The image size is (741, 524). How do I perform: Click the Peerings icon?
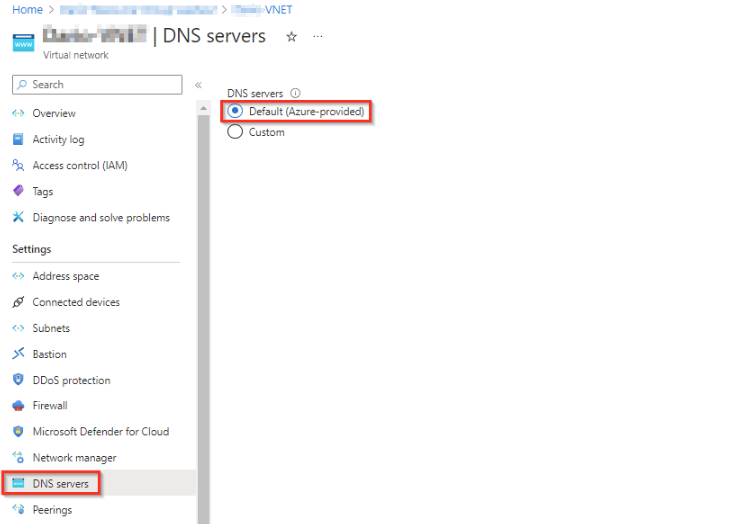pos(18,509)
